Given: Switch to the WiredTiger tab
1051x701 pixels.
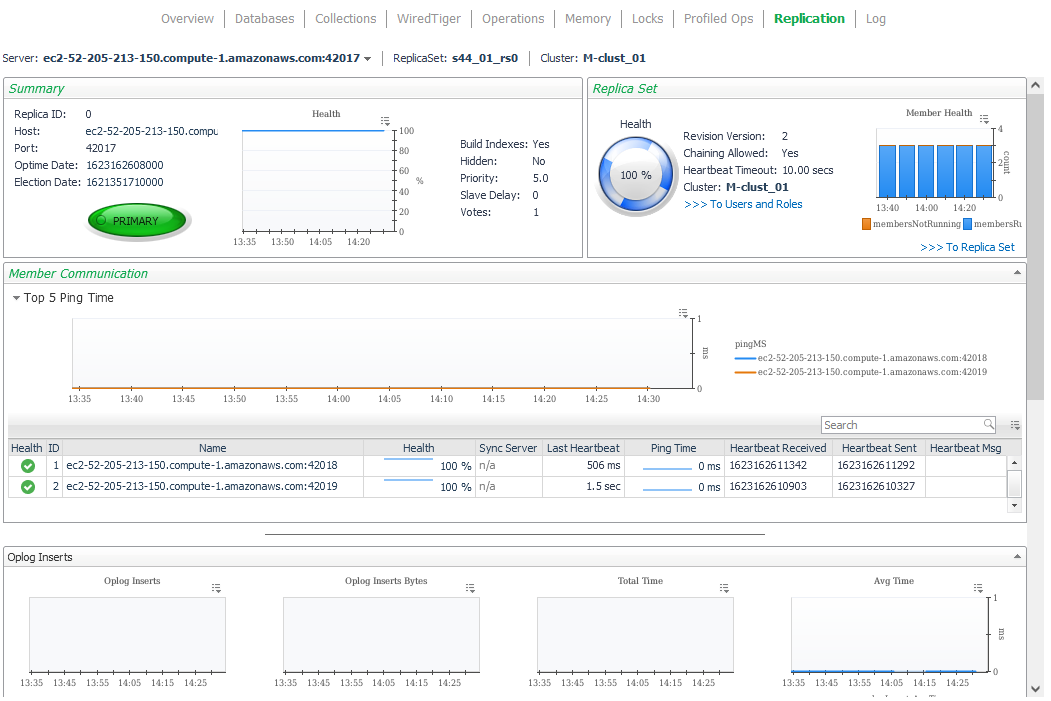Looking at the screenshot, I should click(x=429, y=19).
